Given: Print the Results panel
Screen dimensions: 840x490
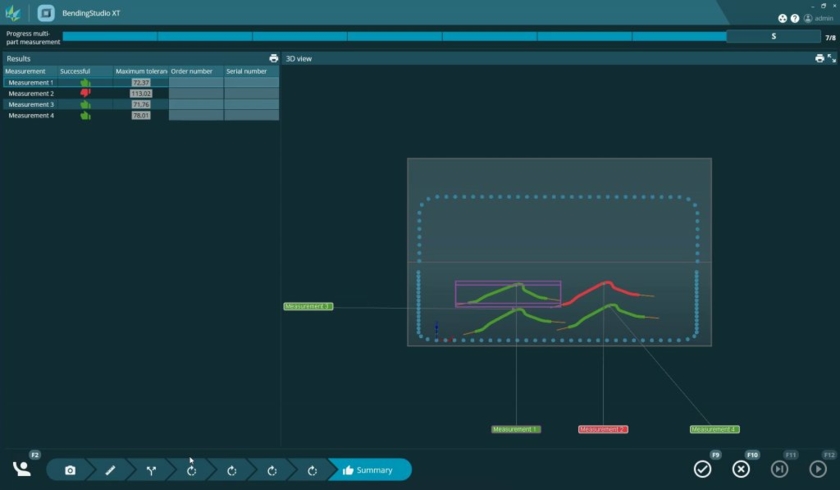Looking at the screenshot, I should coord(274,58).
